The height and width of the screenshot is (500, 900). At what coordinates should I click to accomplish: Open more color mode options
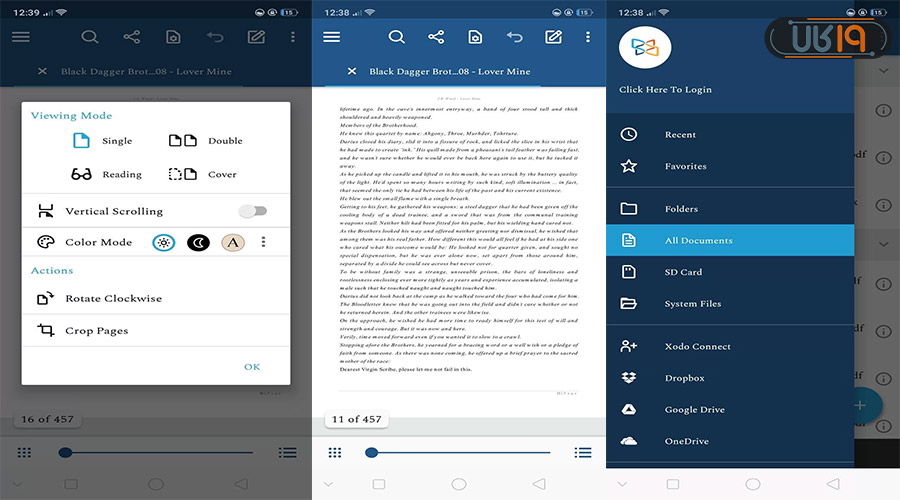(264, 242)
